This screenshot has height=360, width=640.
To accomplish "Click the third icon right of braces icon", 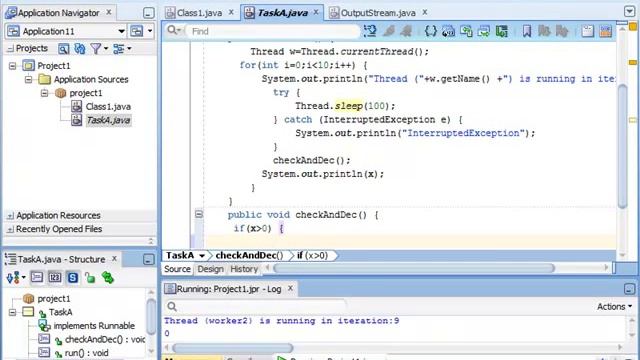I will point(484,31).
